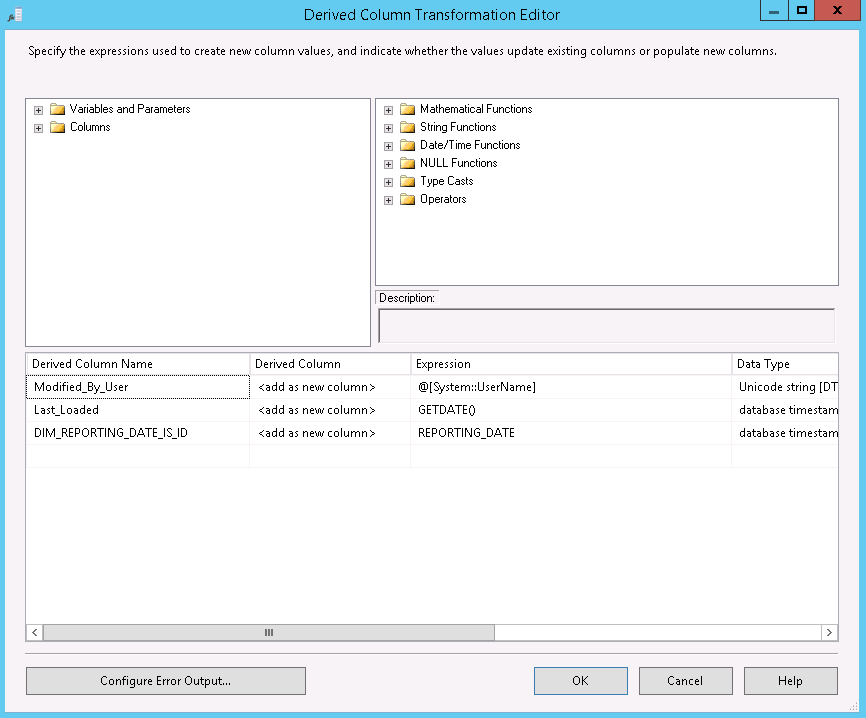Expand the Columns tree node
Screen dimensions: 866x718
coord(39,128)
